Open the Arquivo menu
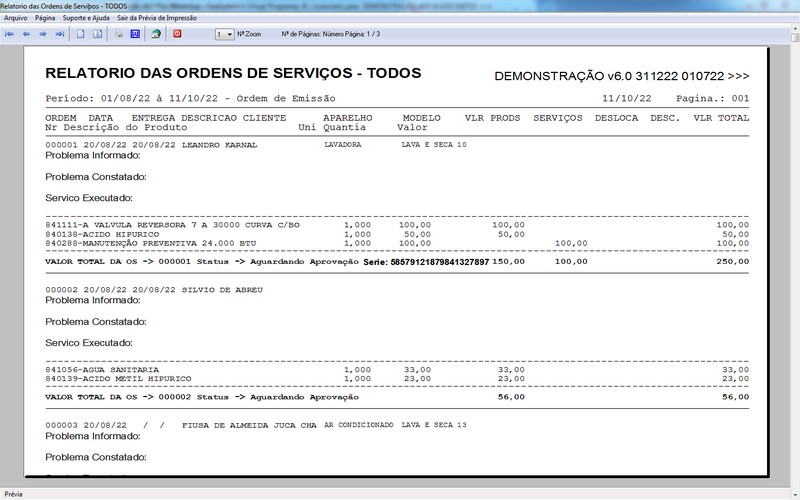This screenshot has height=500, width=800. click(x=16, y=18)
